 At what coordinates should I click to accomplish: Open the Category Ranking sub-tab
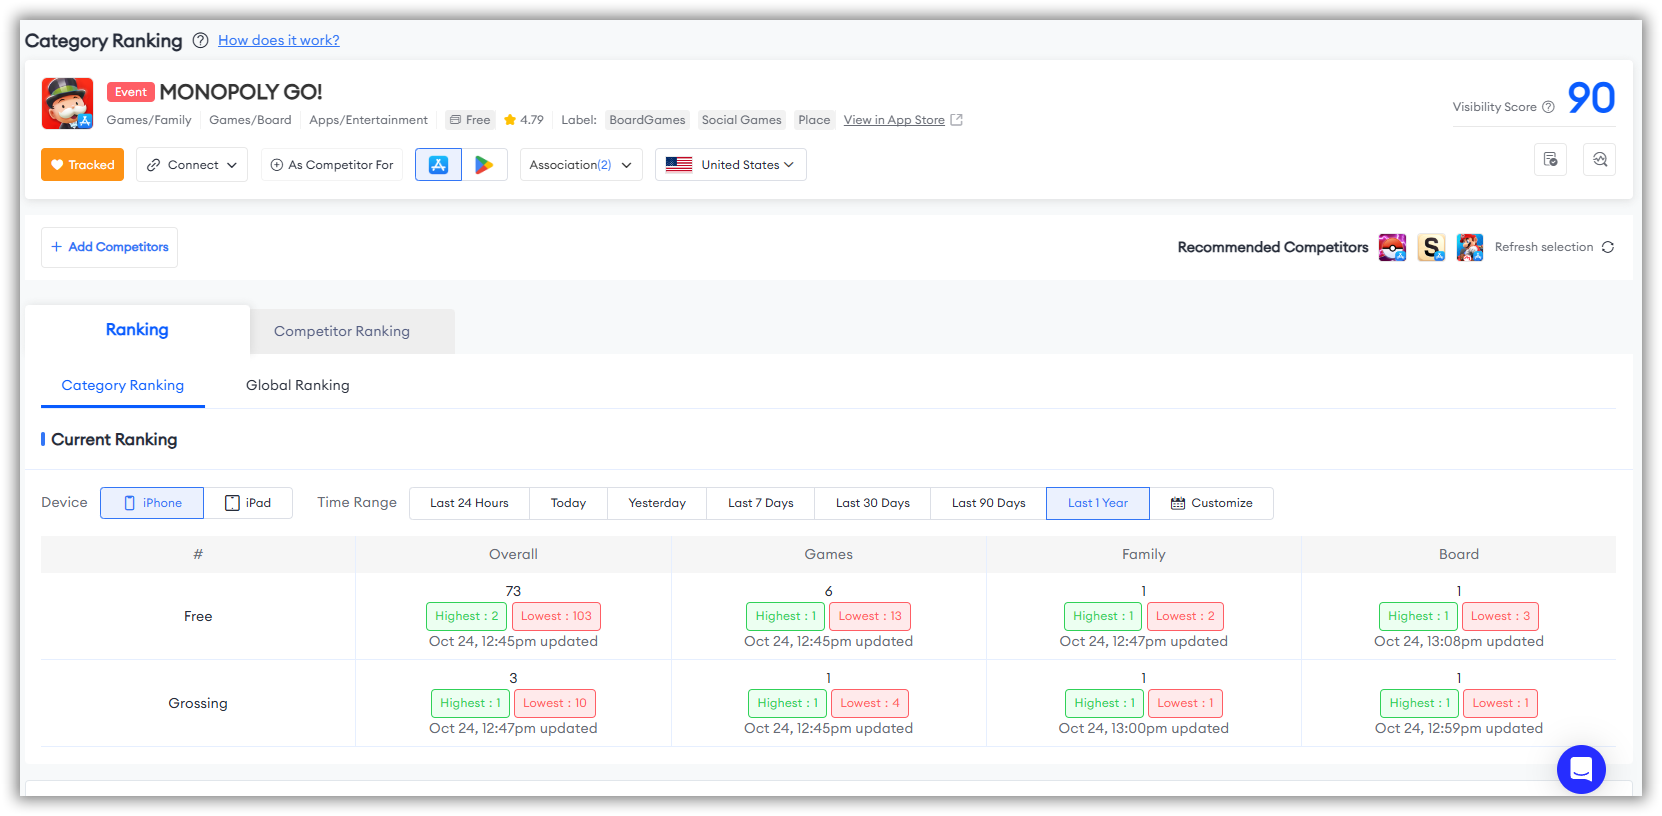pos(123,385)
